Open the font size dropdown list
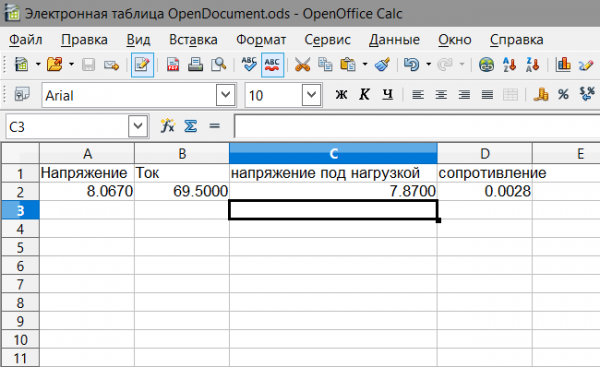This screenshot has width=600, height=367. pos(311,95)
